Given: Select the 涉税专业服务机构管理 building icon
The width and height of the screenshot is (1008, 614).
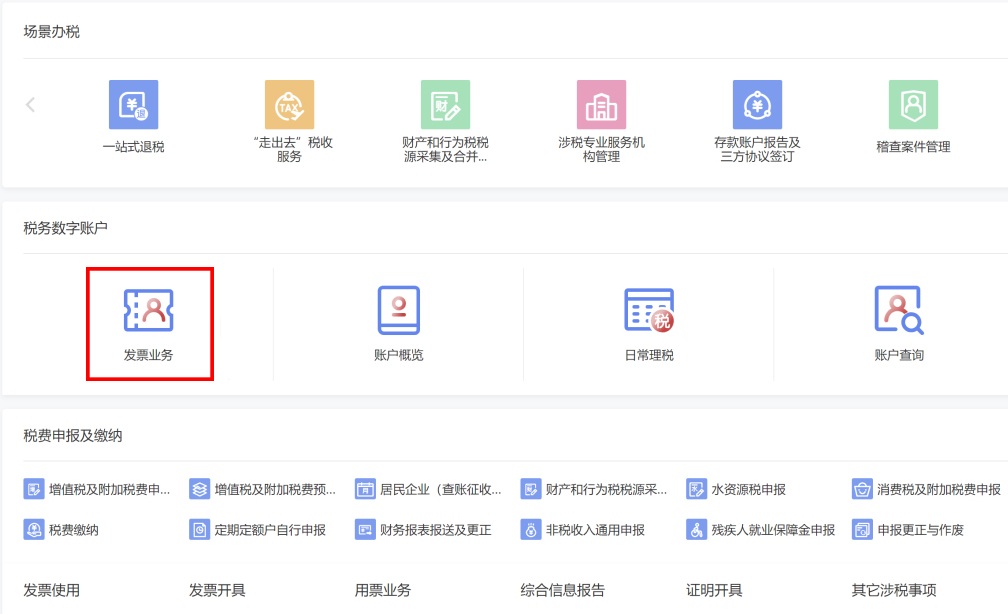Looking at the screenshot, I should [601, 106].
